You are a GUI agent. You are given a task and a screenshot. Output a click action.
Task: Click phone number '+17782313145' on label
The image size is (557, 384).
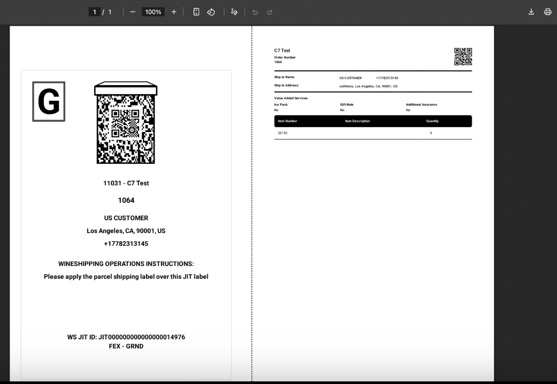point(126,244)
